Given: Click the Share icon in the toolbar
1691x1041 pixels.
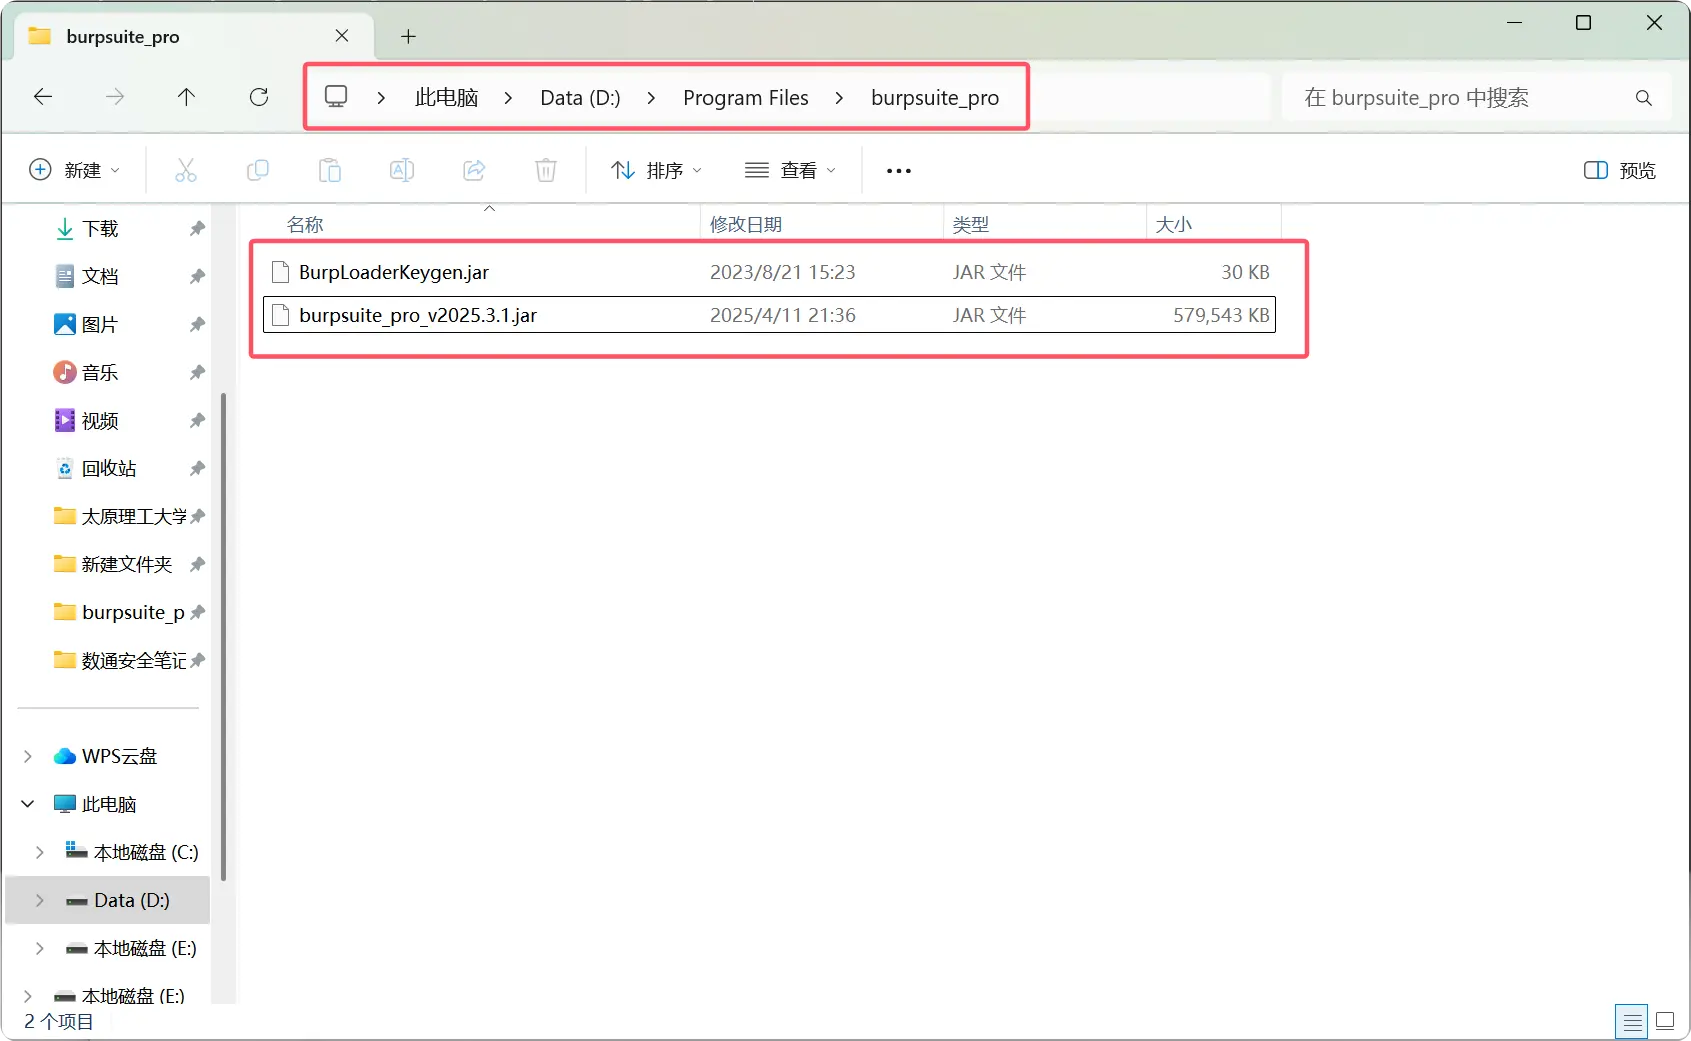Looking at the screenshot, I should coord(473,170).
